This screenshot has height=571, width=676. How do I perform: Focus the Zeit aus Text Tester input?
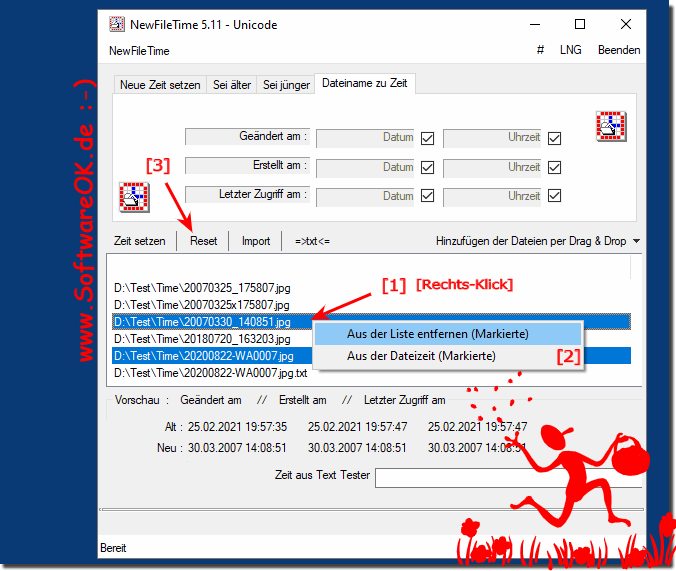509,478
